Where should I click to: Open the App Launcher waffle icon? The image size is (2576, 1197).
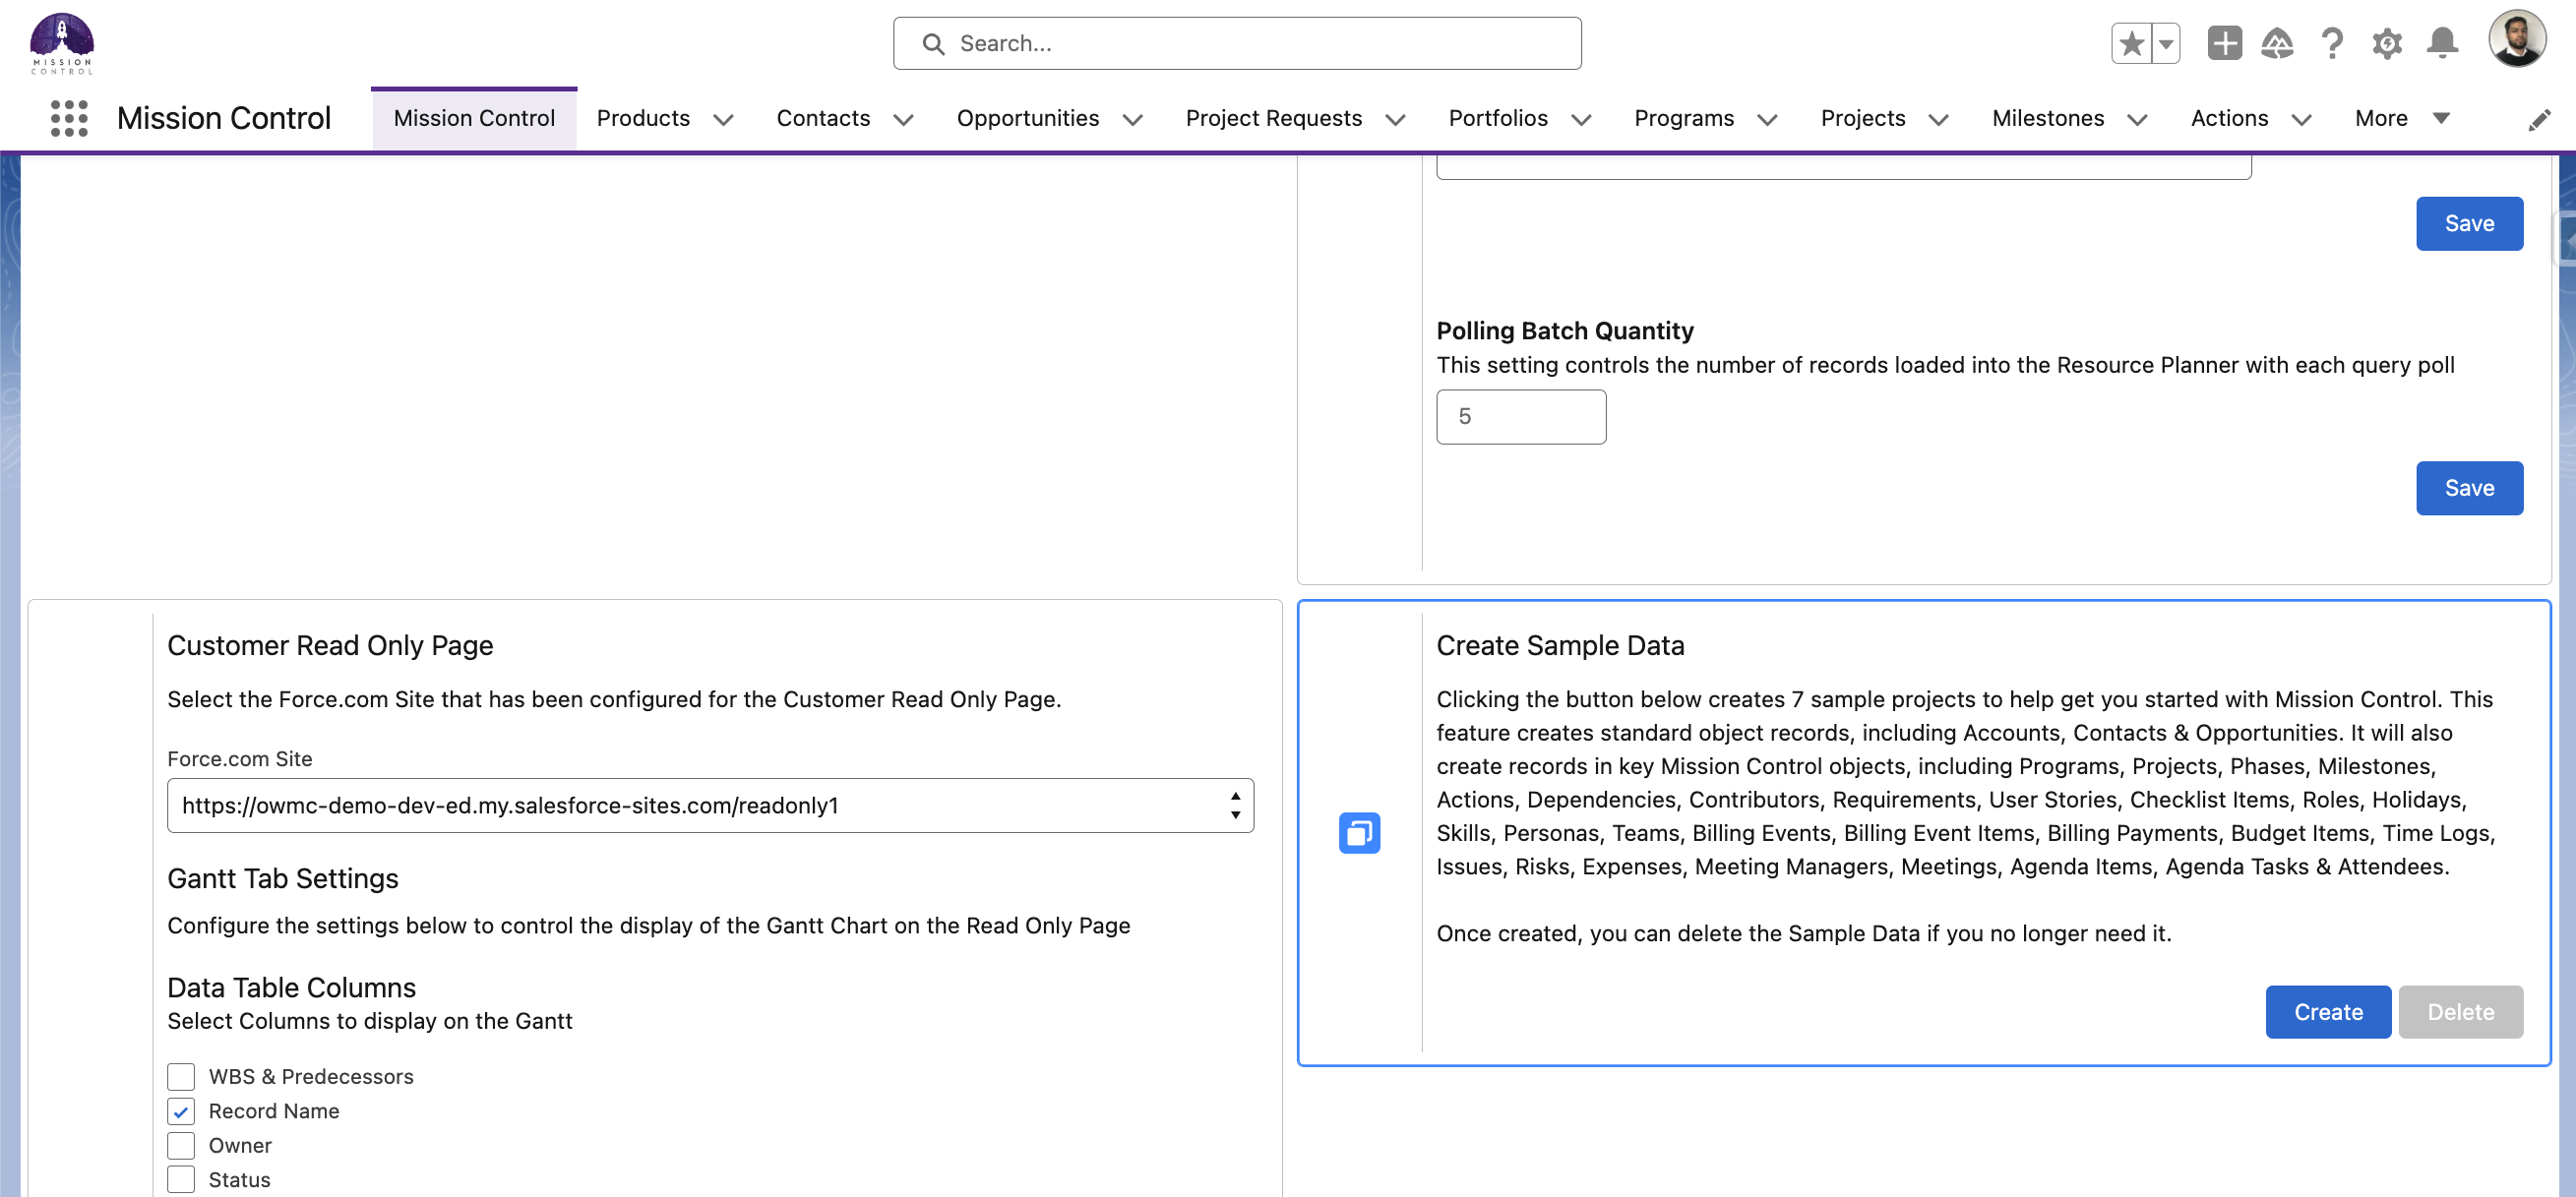tap(67, 118)
